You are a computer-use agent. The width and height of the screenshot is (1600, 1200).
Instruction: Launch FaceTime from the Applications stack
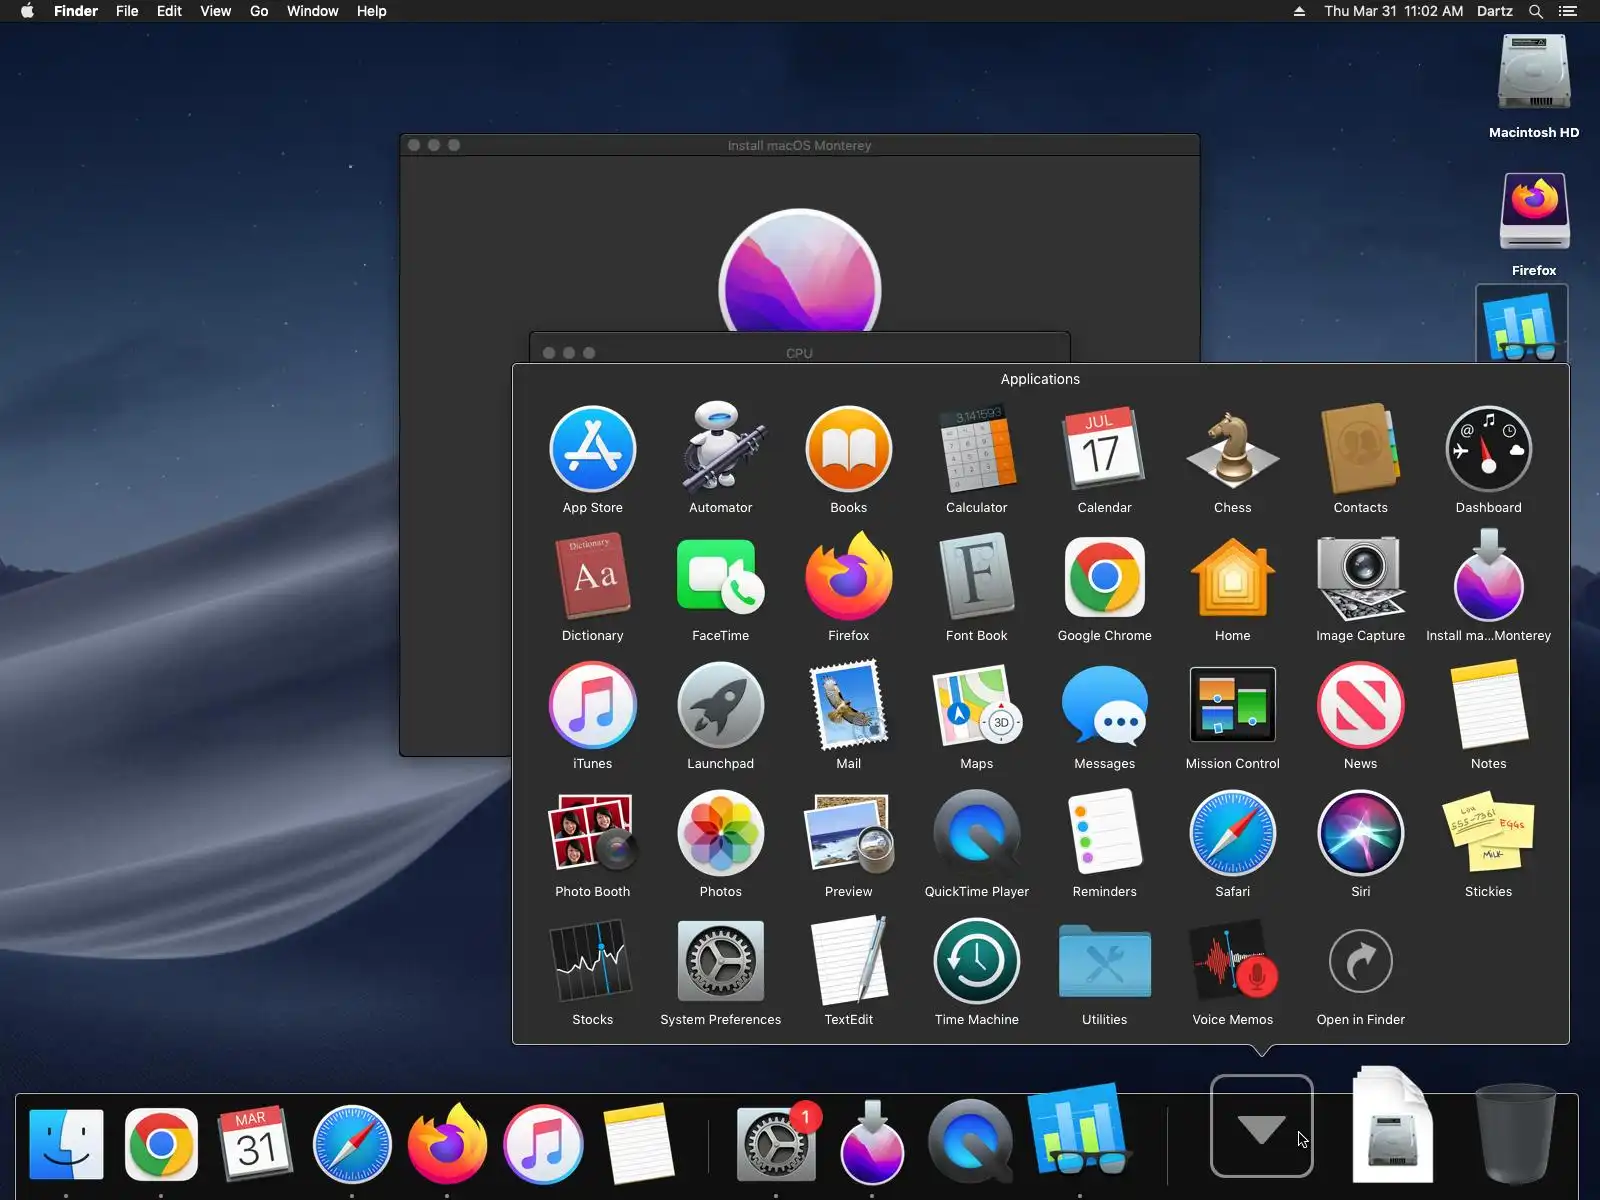coord(720,577)
